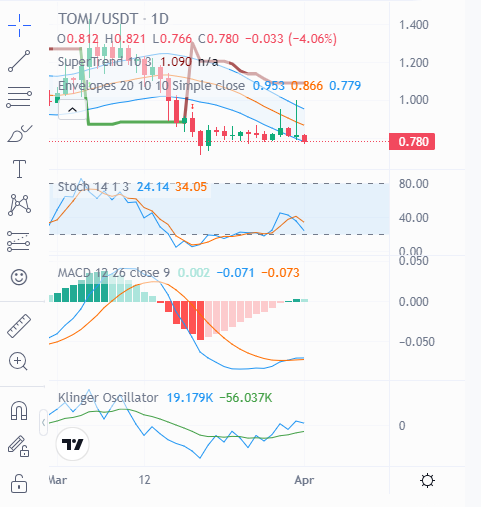Click the 80.00 Stoch scale label
Viewport: 481px width, 507px height.
point(414,184)
